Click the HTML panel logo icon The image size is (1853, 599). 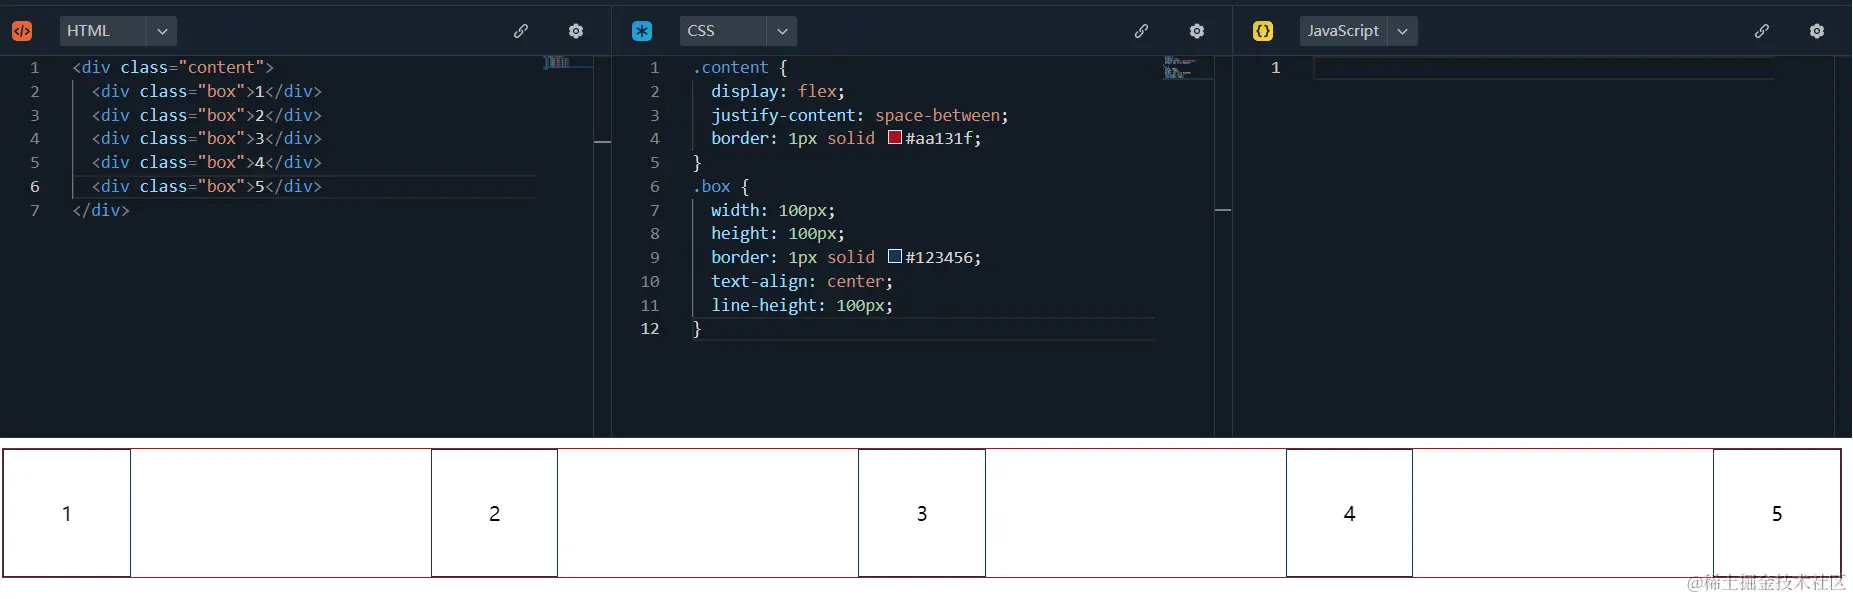21,31
